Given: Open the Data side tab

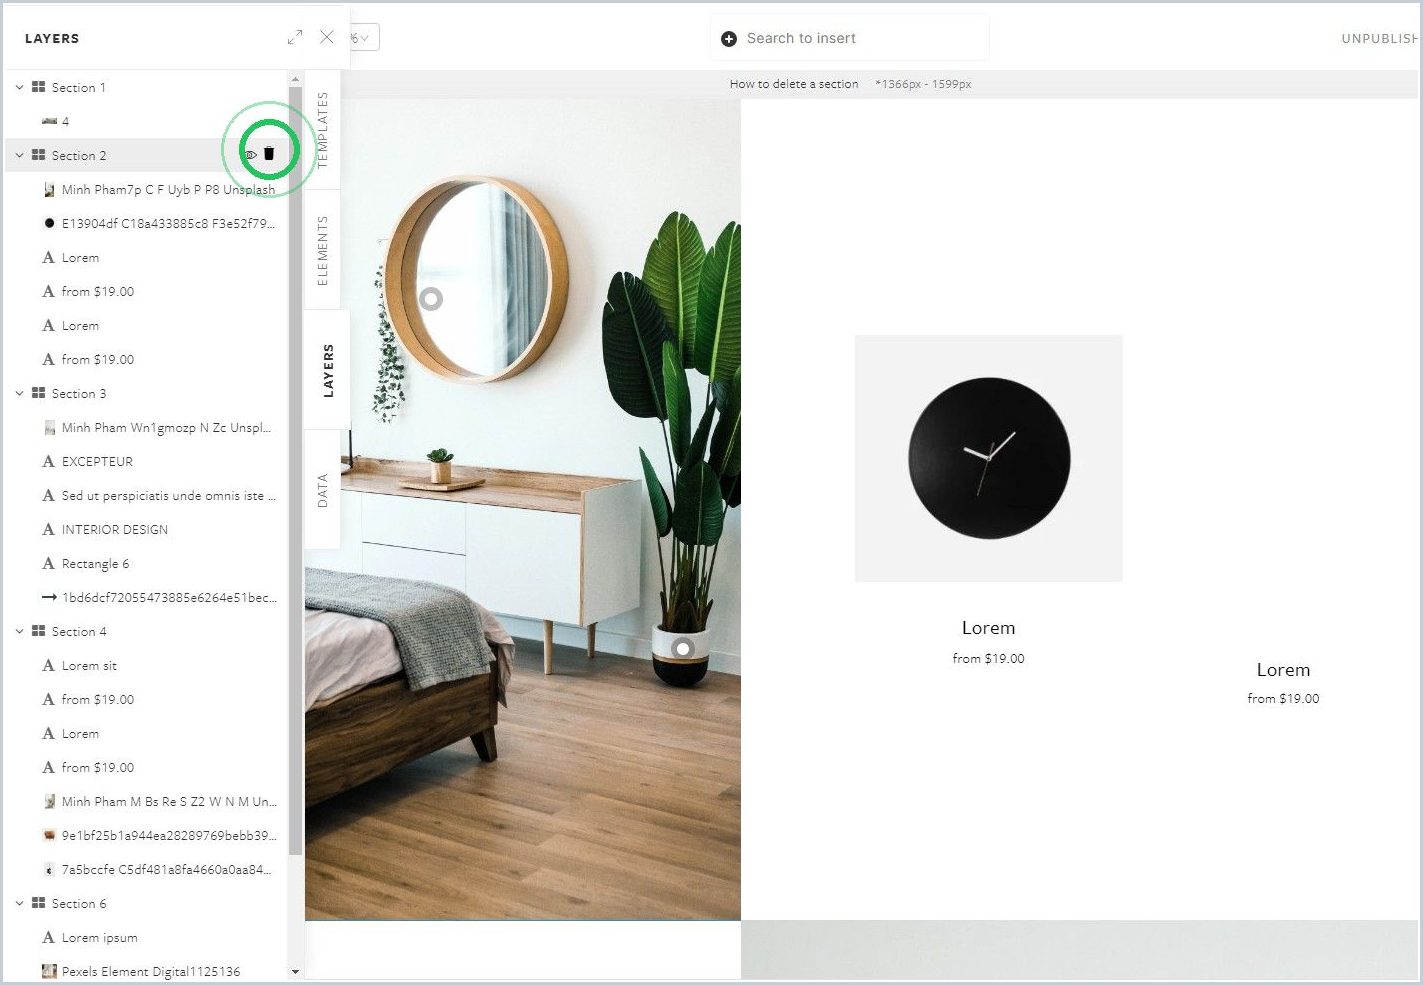Looking at the screenshot, I should pos(322,490).
